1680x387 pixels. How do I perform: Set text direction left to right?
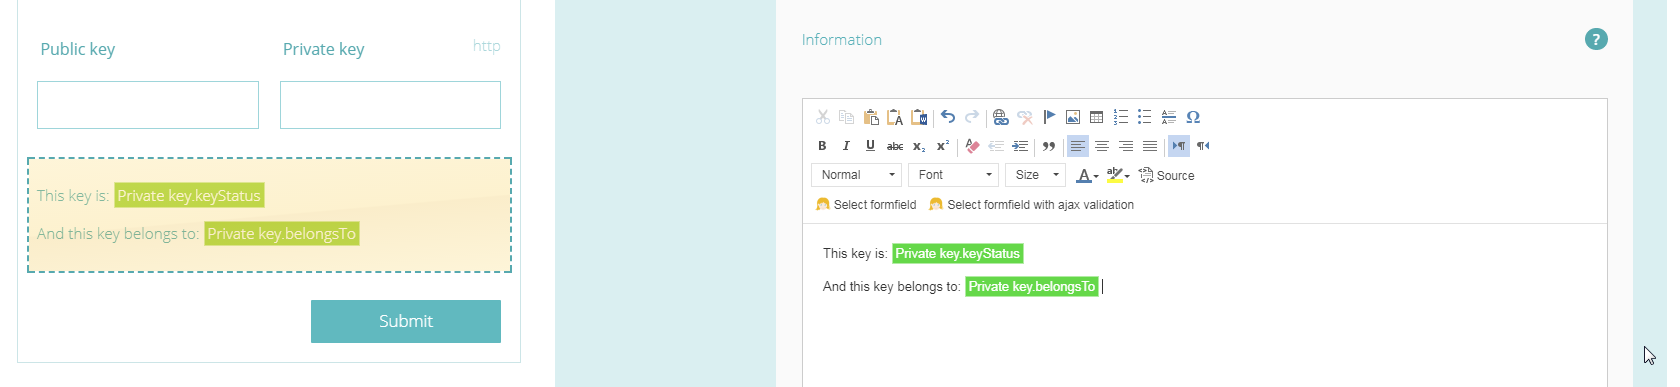(x=1179, y=146)
